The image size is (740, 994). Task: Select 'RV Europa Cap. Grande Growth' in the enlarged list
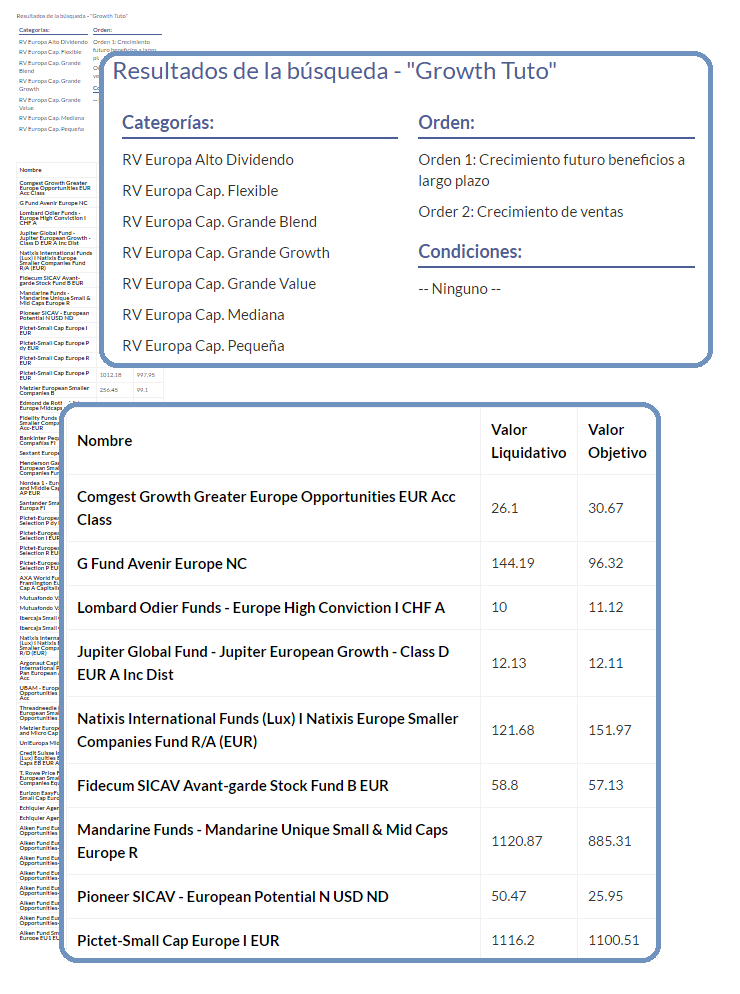[226, 253]
